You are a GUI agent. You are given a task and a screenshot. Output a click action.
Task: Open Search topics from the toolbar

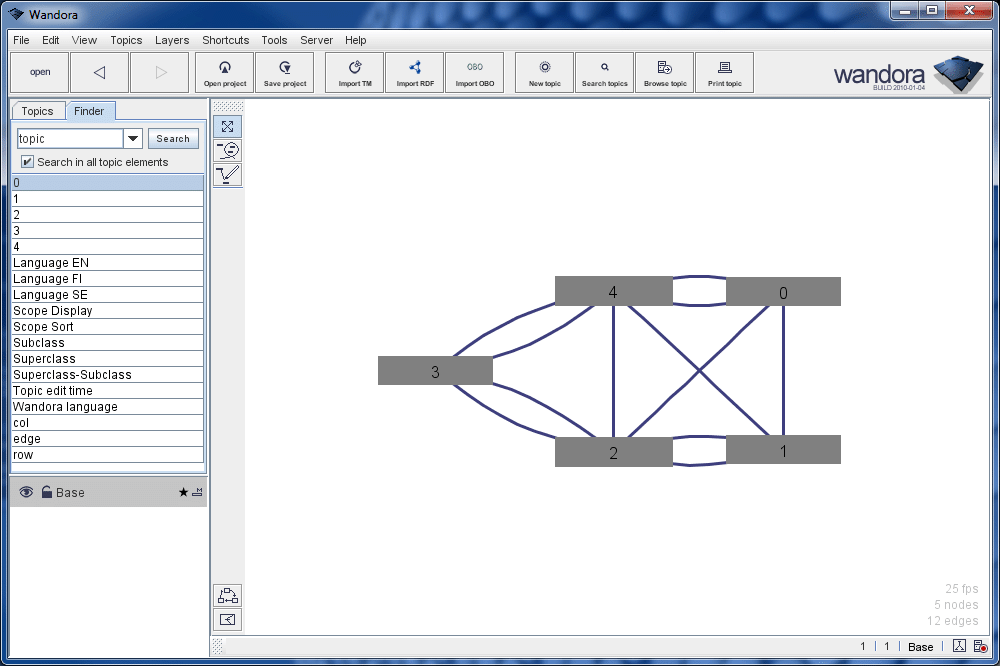coord(604,72)
